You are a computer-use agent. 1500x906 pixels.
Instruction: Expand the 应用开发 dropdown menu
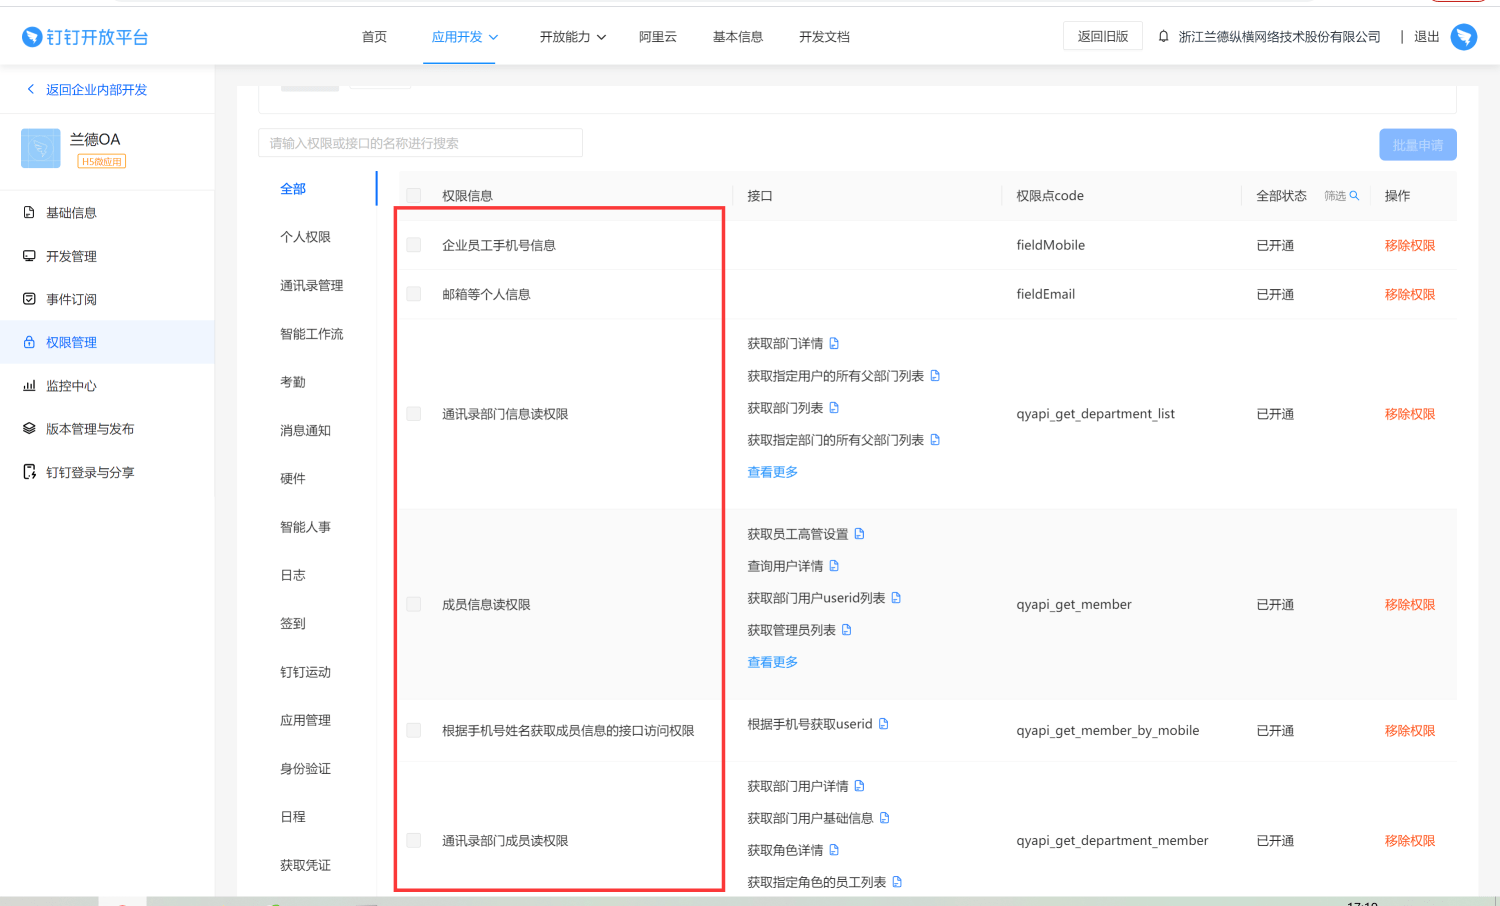460,36
